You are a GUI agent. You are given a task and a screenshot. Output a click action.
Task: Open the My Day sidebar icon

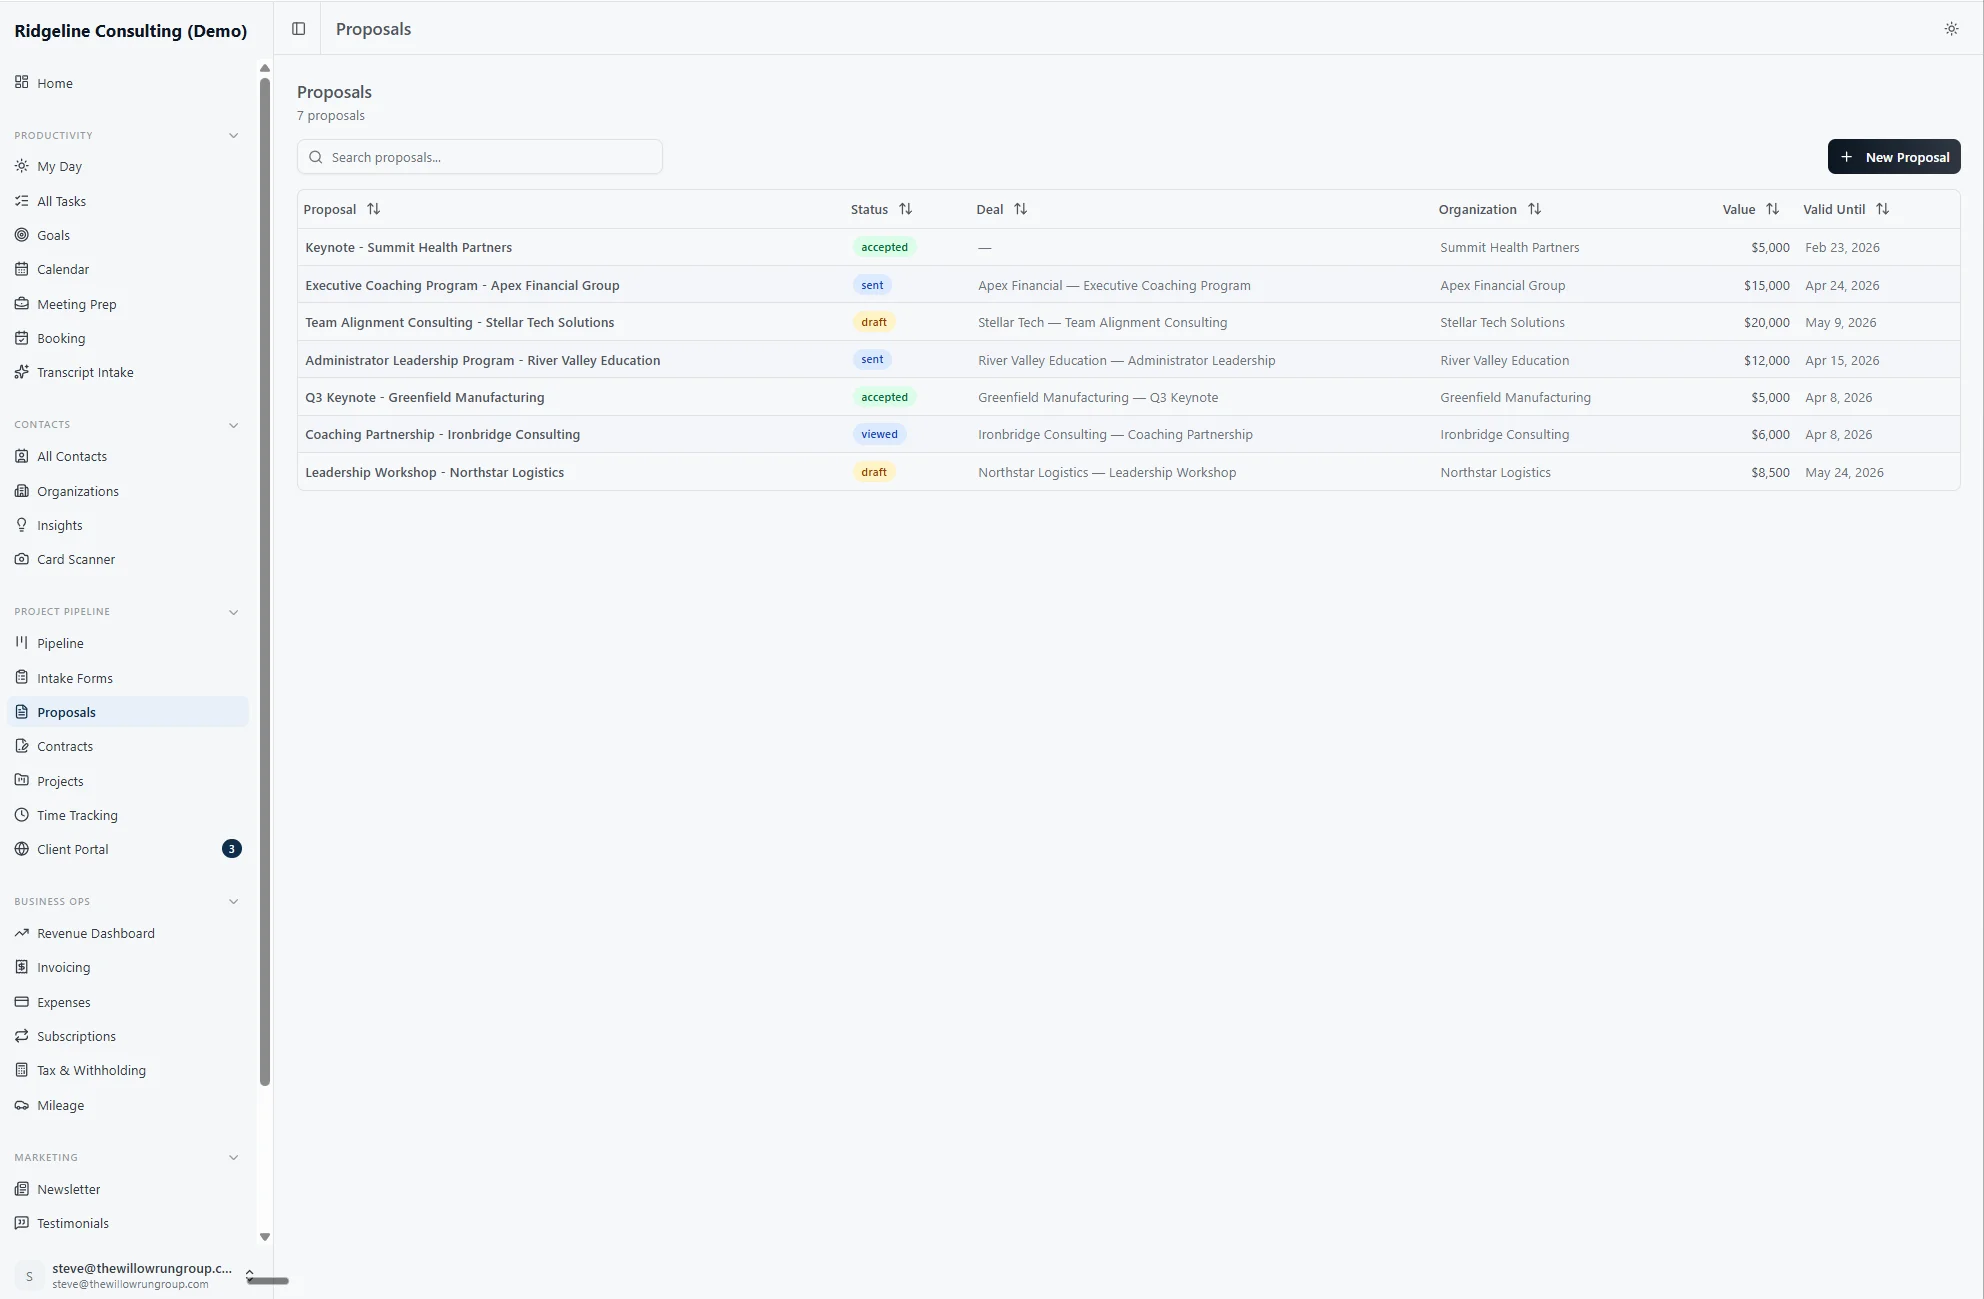(21, 166)
